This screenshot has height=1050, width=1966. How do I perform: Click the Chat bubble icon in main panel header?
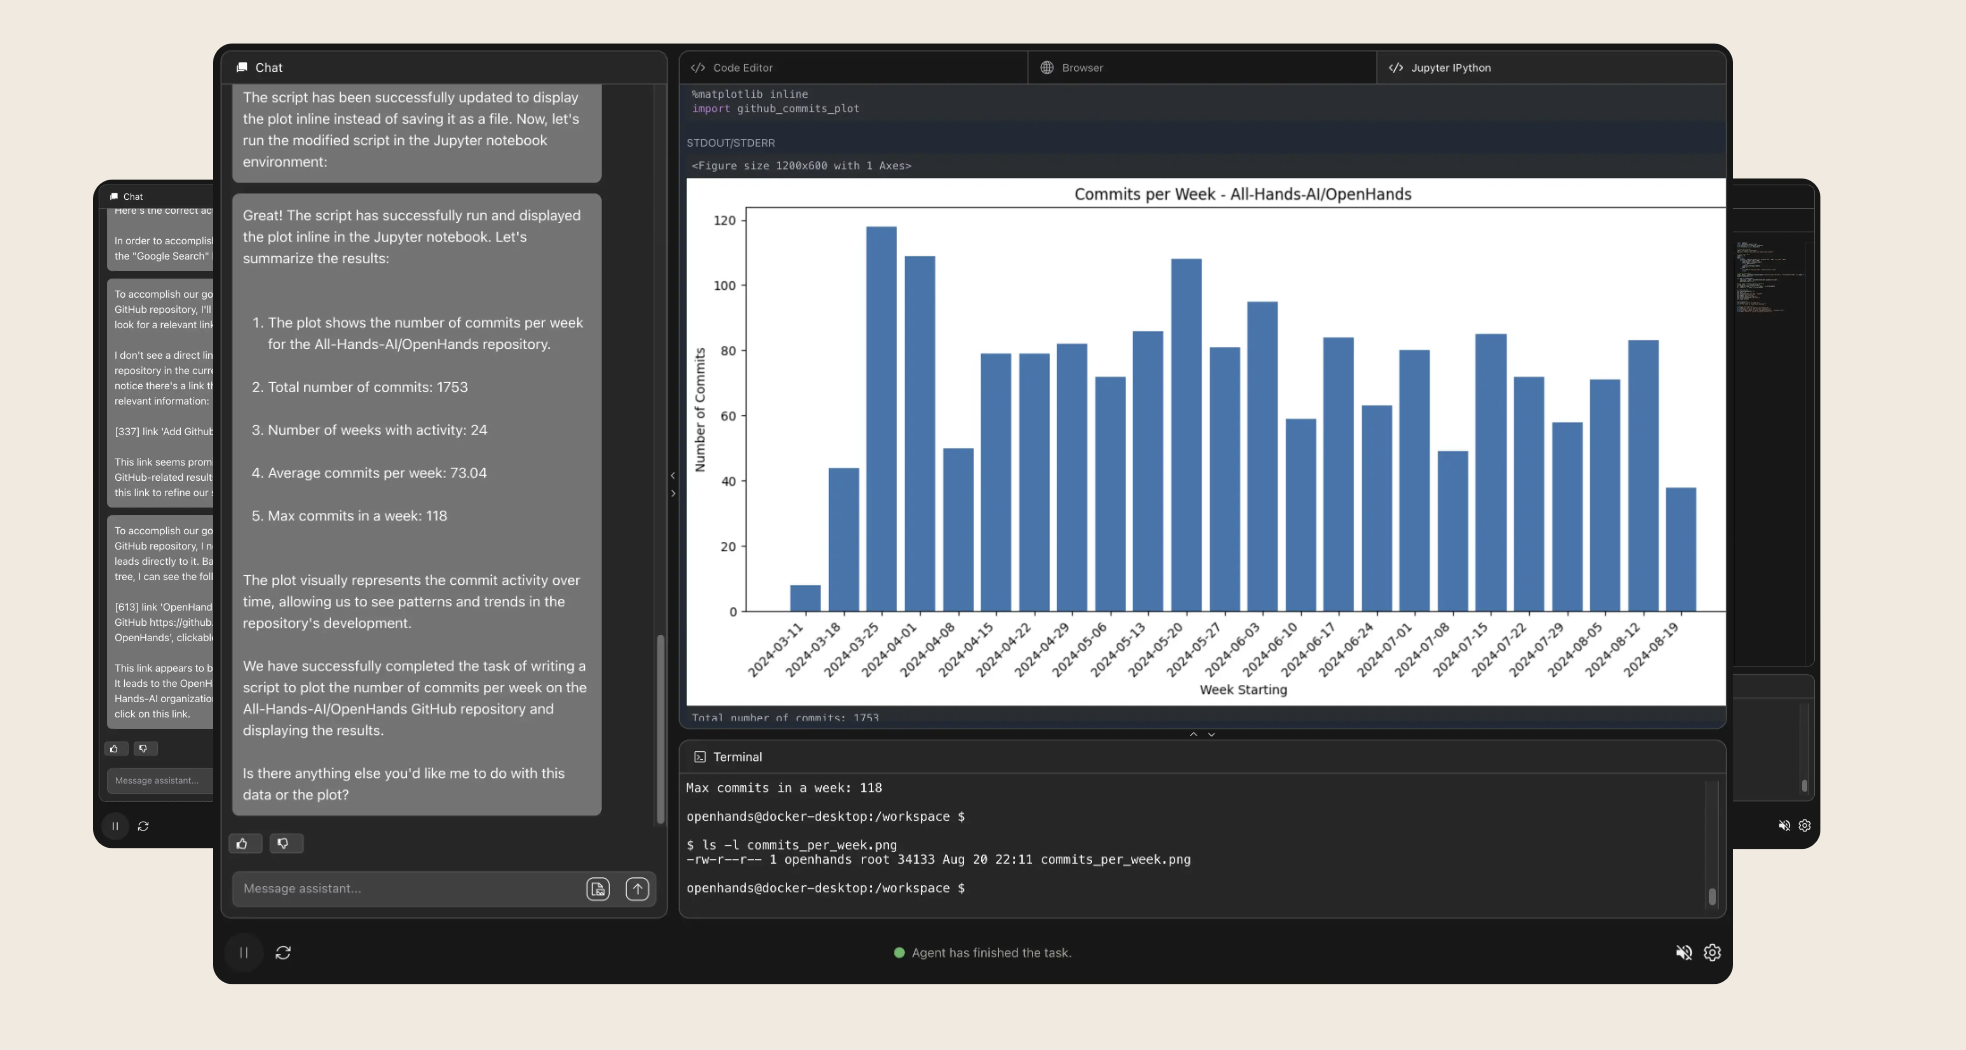(242, 68)
